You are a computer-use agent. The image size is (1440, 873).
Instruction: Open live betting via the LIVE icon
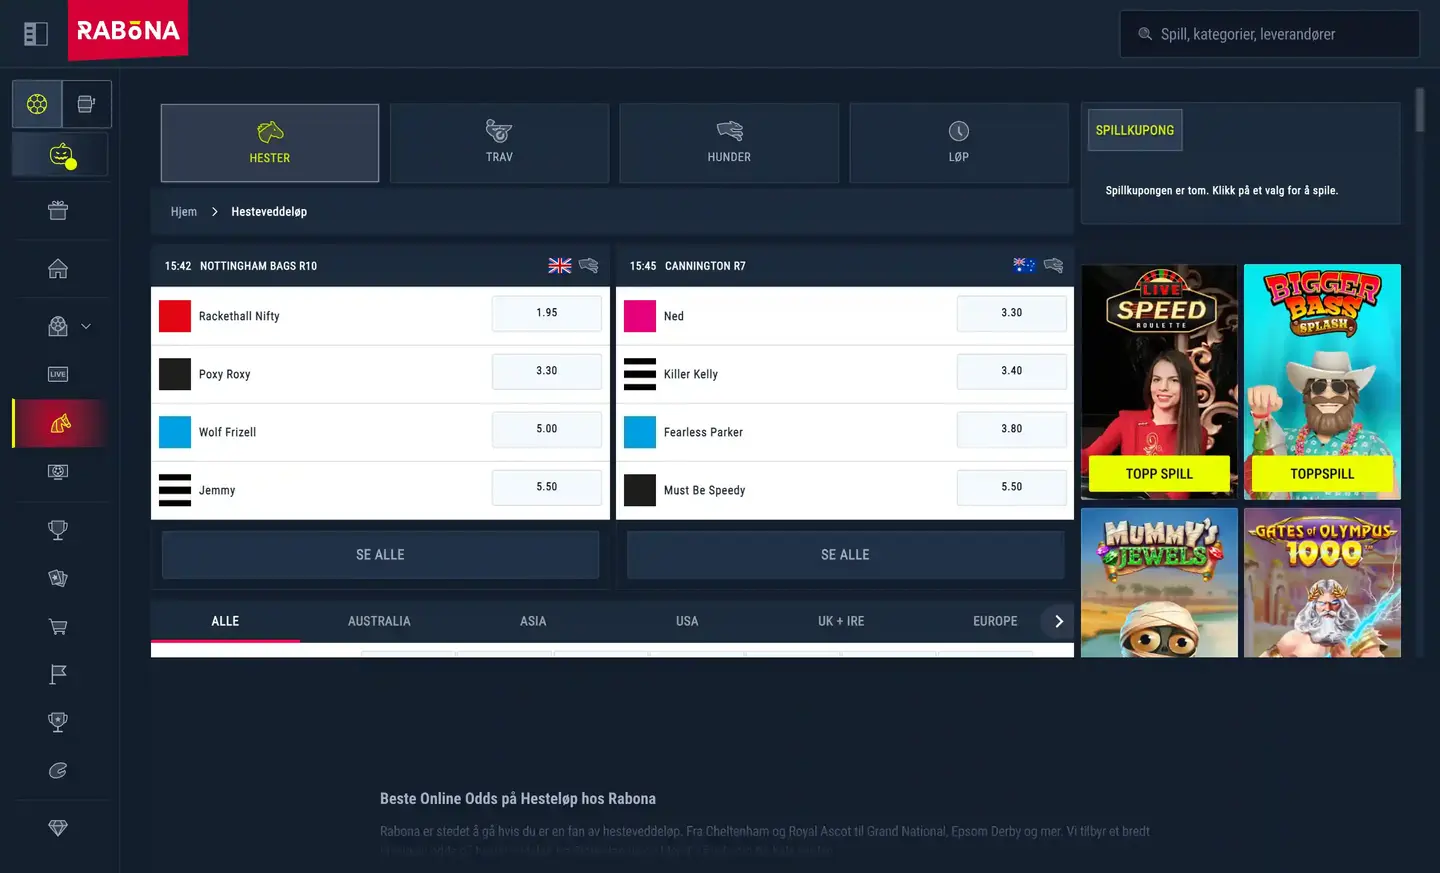tap(58, 374)
